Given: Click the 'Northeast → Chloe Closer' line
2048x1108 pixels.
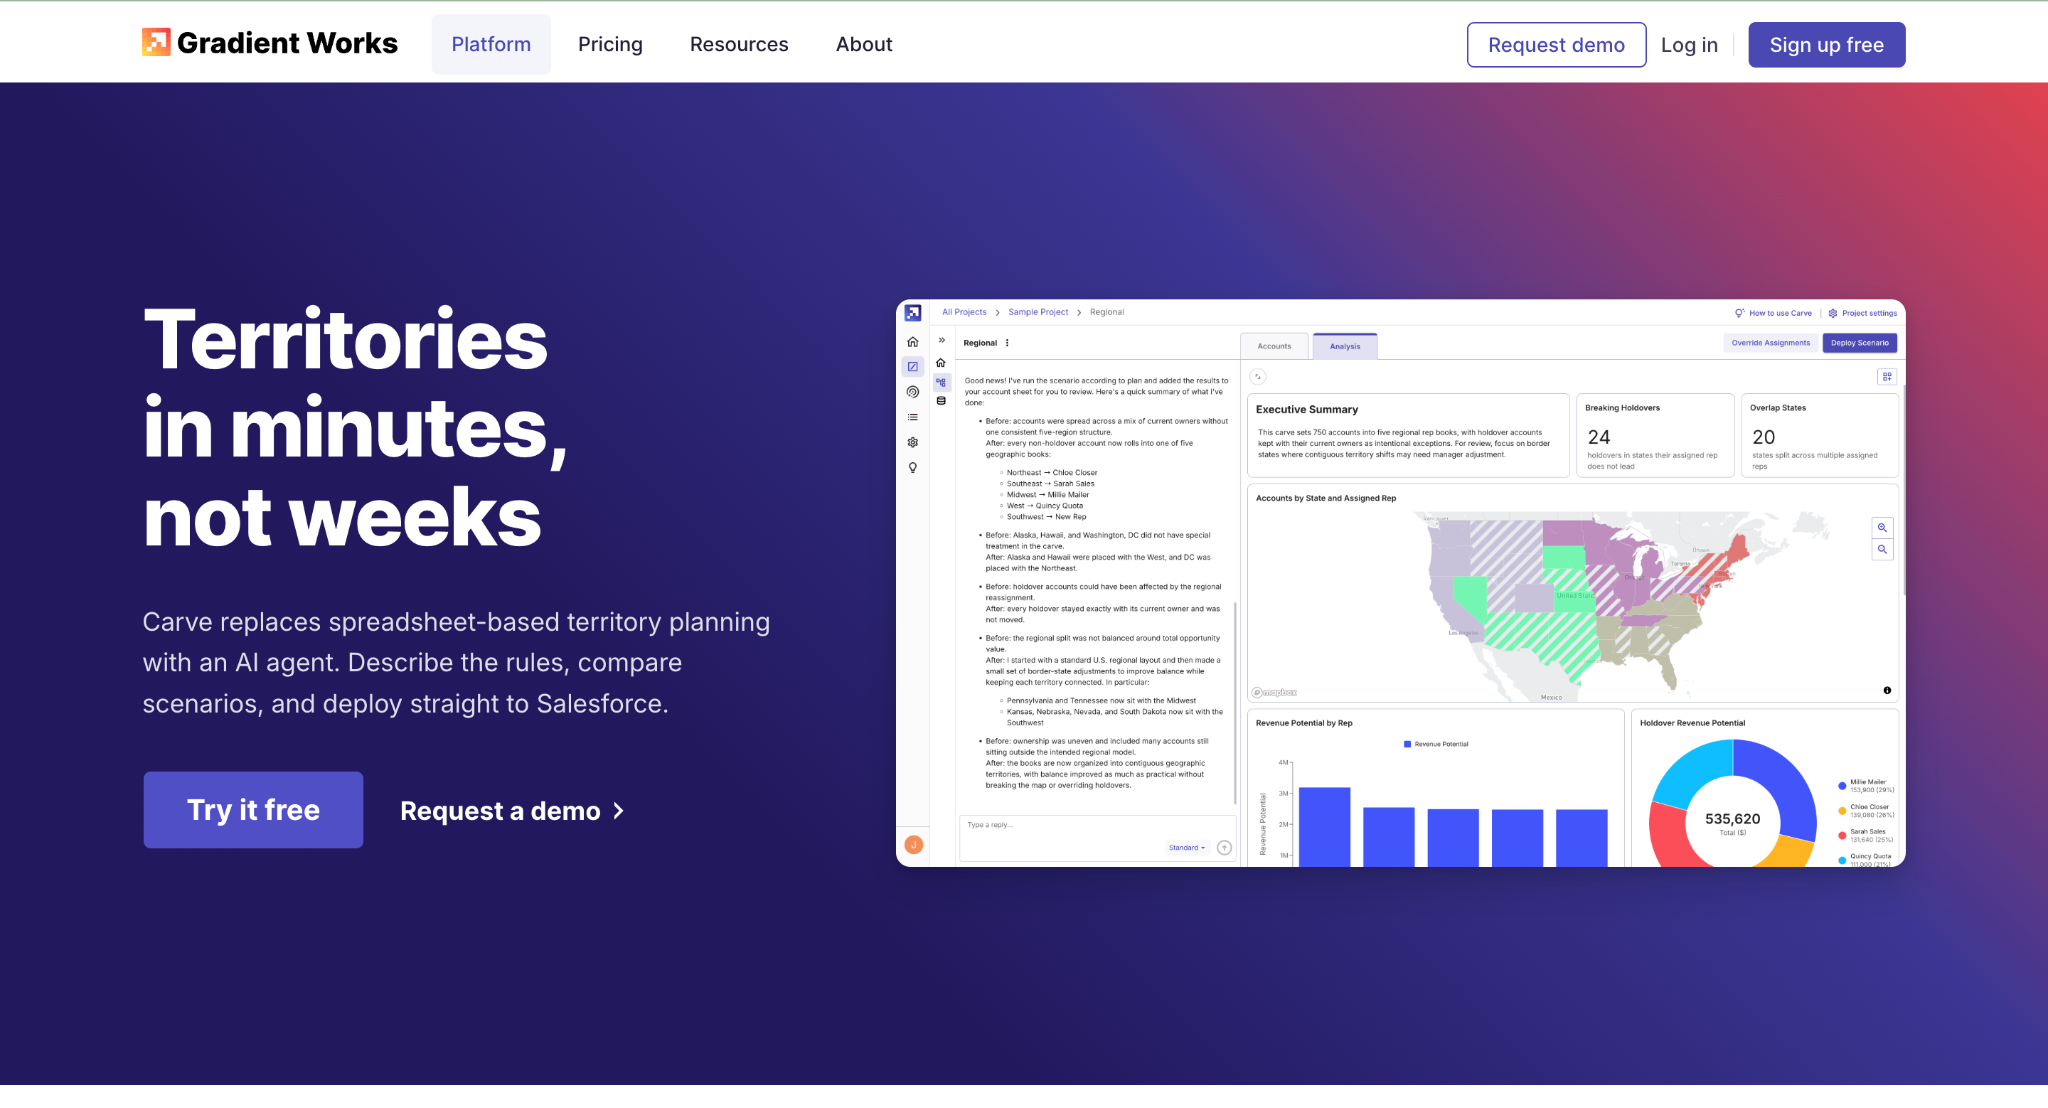Looking at the screenshot, I should (1052, 473).
